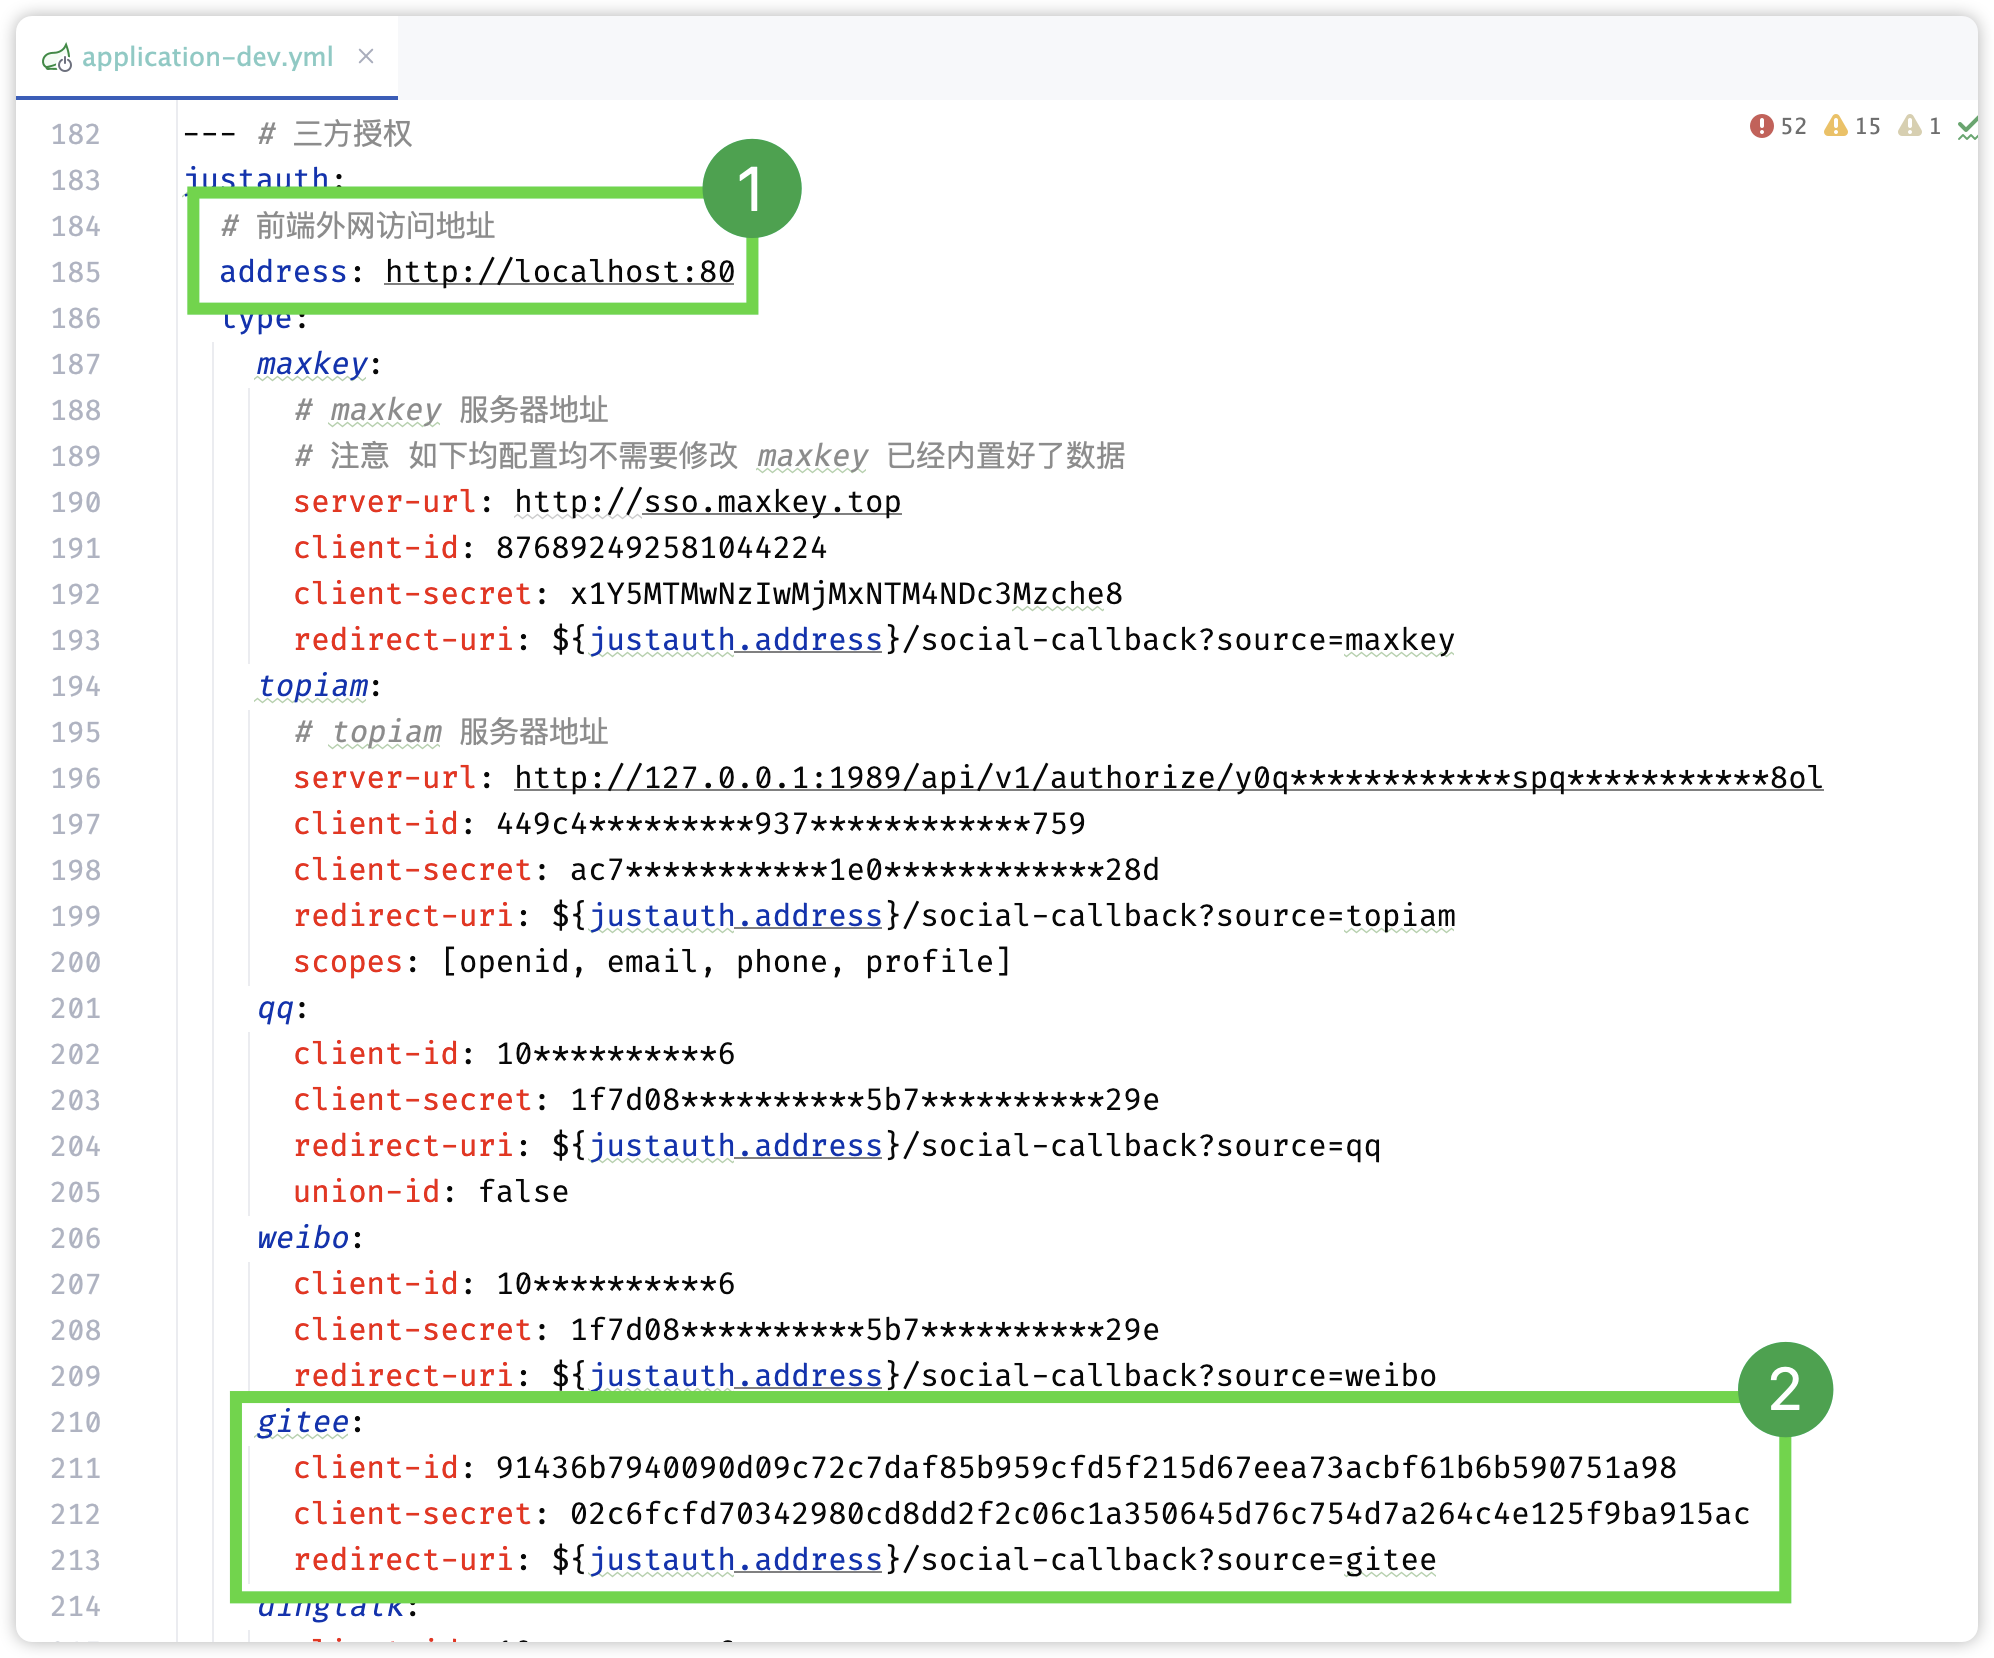Click the qq client-secret value on line 203
Viewport: 1994px width, 1658px height.
click(865, 1100)
